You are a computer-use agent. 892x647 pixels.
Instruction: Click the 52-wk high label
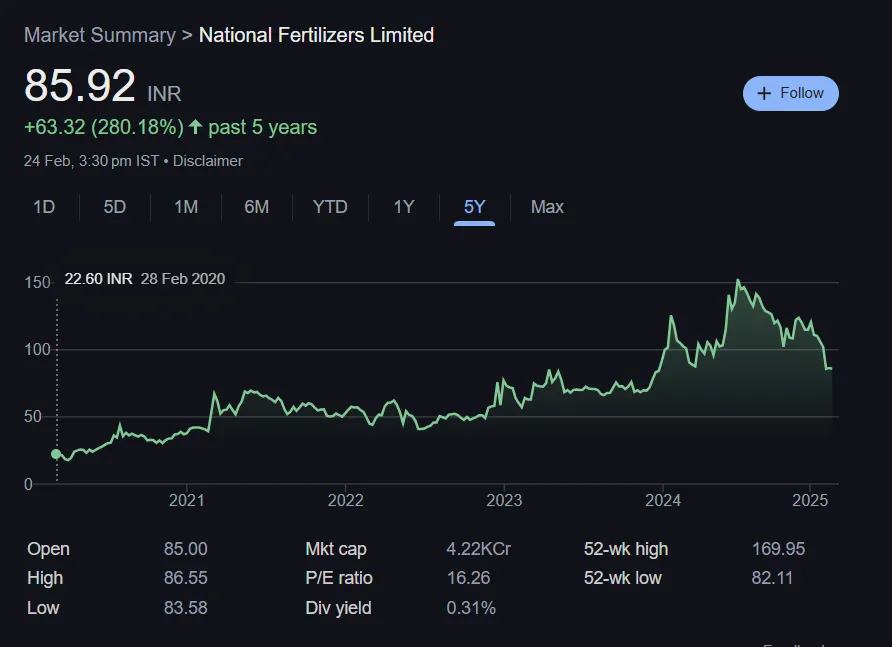coord(626,549)
